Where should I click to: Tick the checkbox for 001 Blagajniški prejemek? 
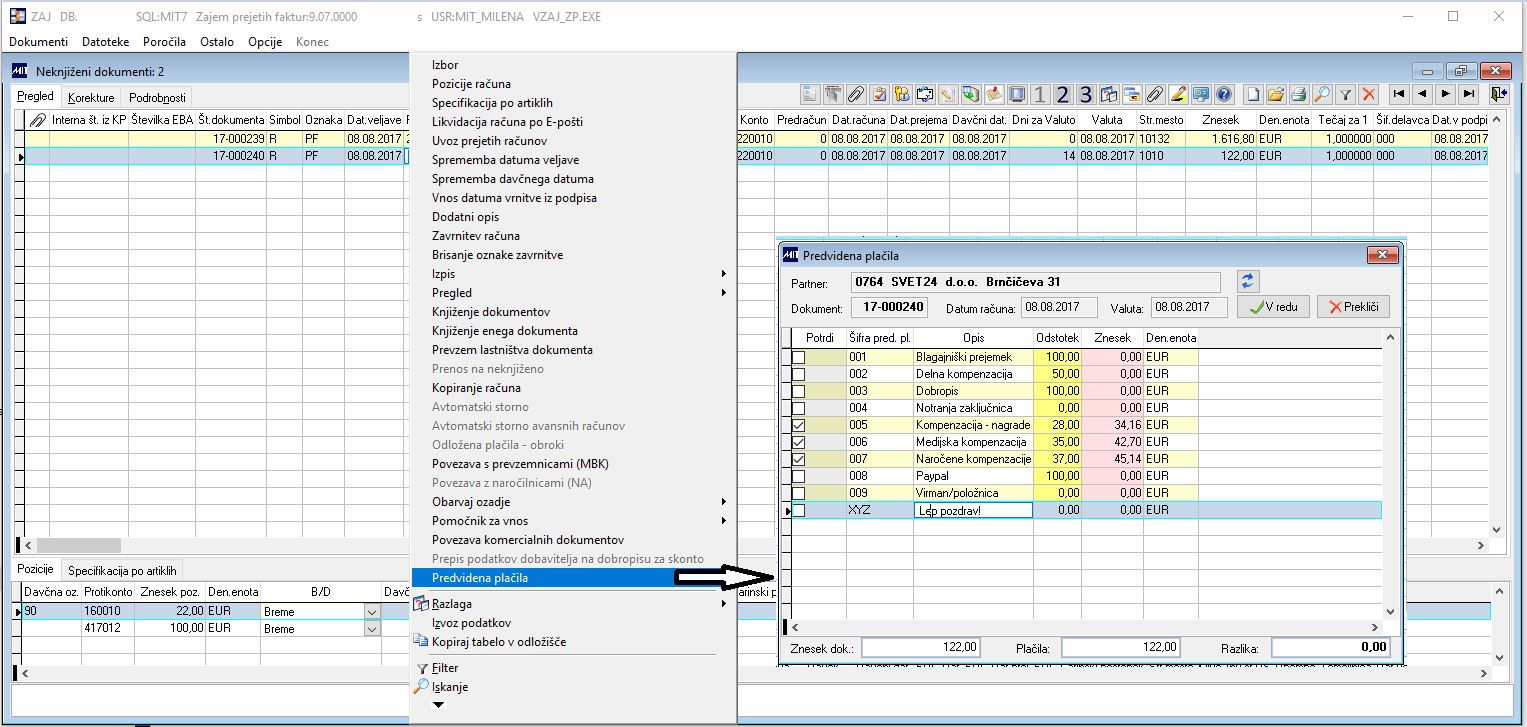click(798, 357)
